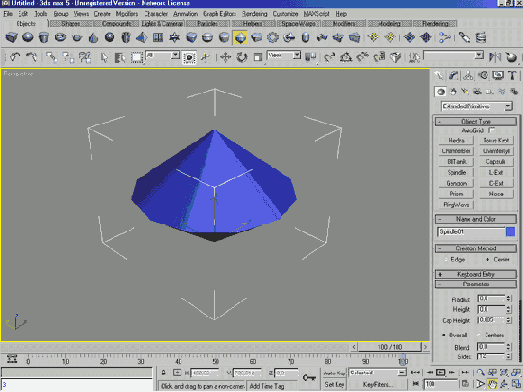523x392 pixels.
Task: Click the Spindle object button
Action: (456, 172)
